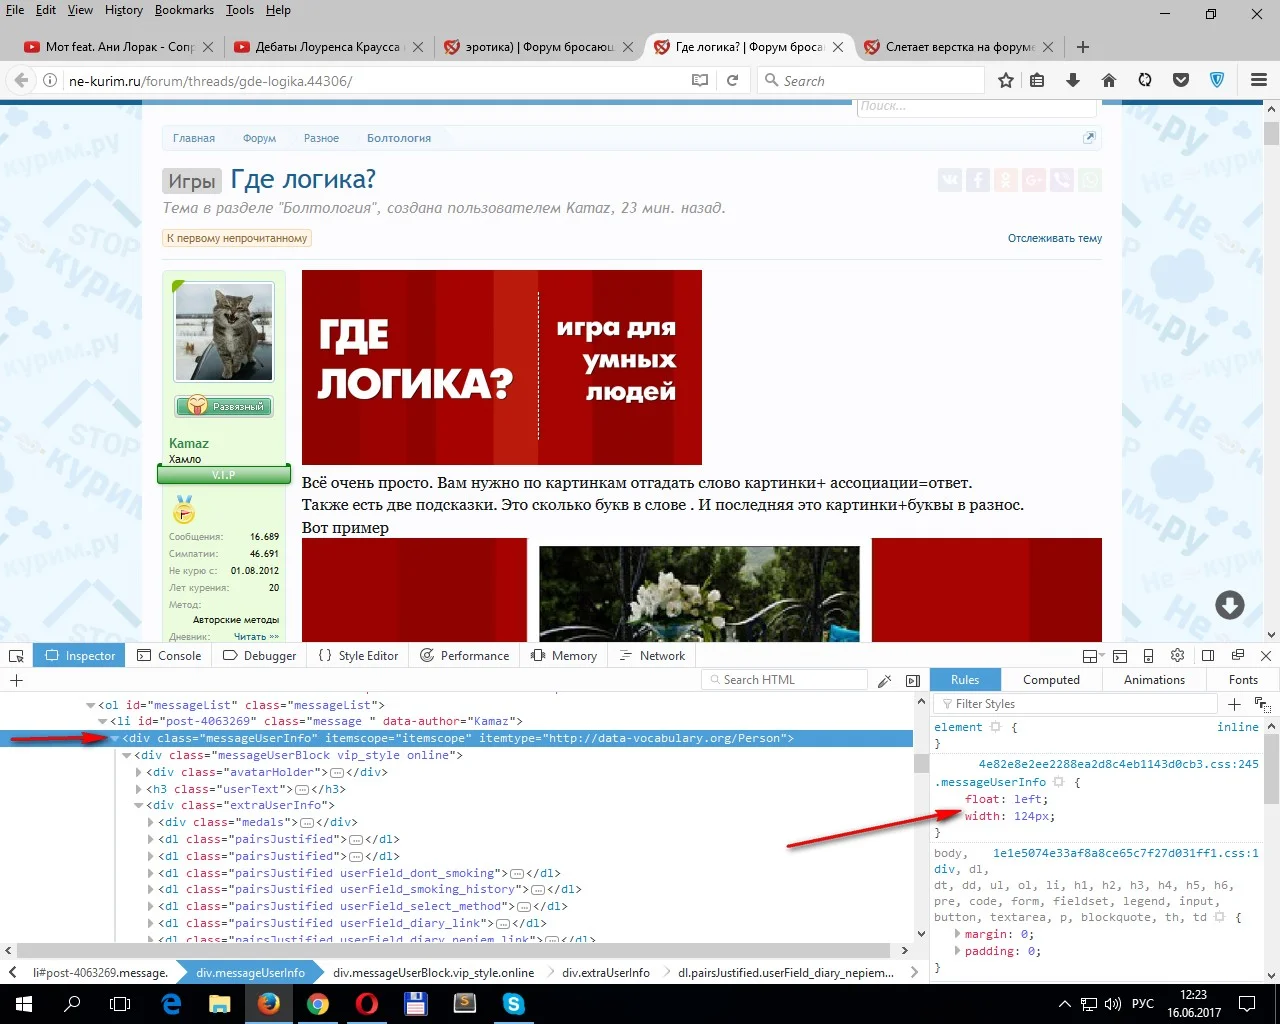Image resolution: width=1280 pixels, height=1024 pixels.
Task: Share the thread on Odnoklassniki
Action: [1006, 180]
